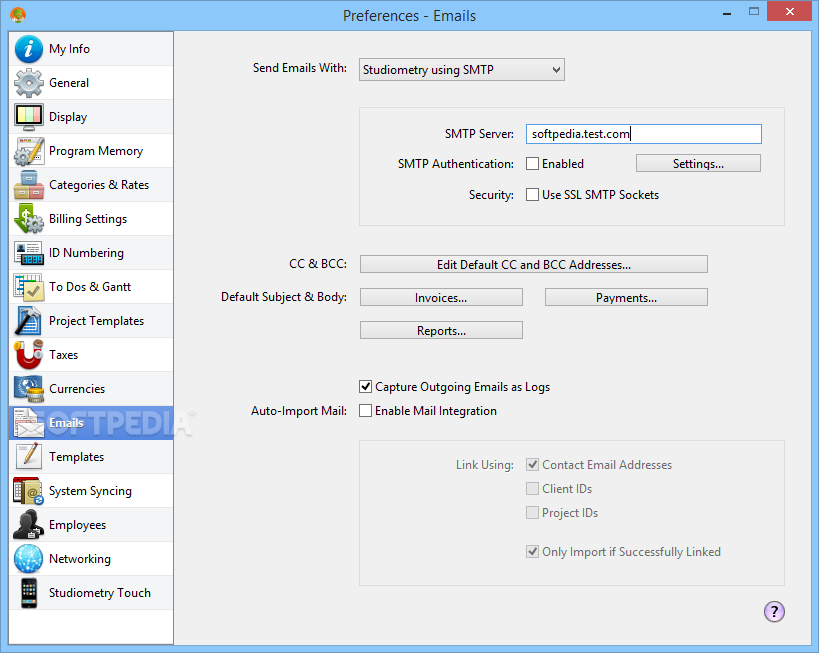The width and height of the screenshot is (819, 653).
Task: Click Studiometry Touch label text
Action: tap(100, 593)
